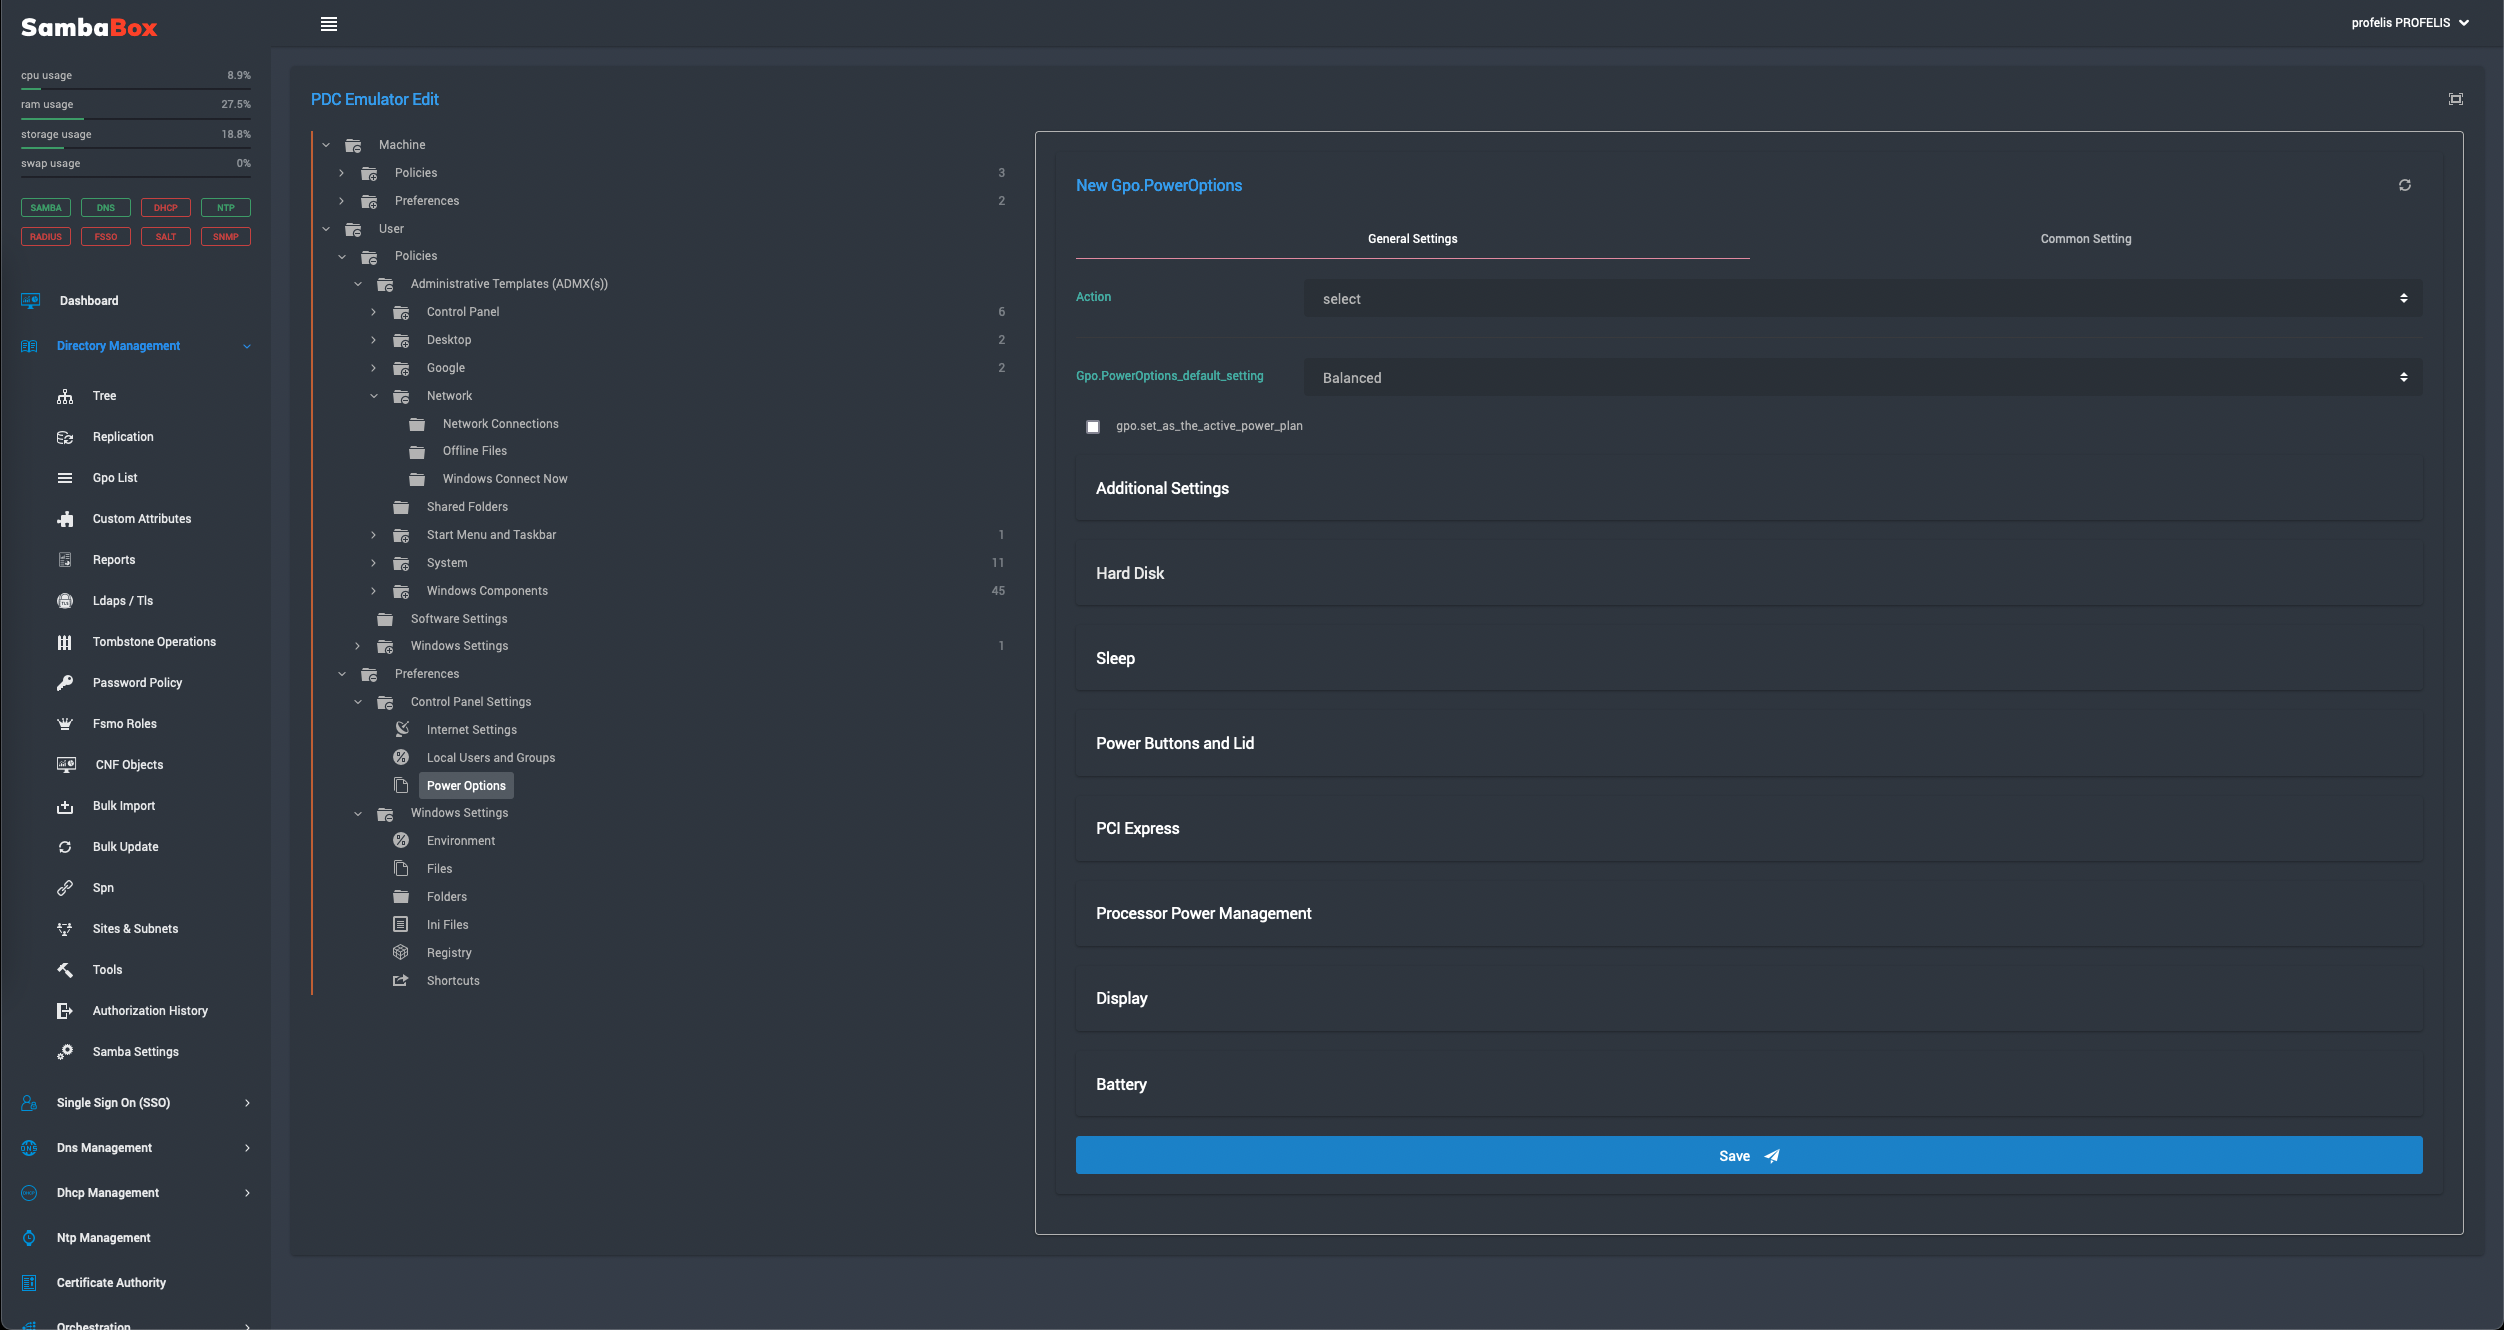Expand Machine Policies node chevron
The height and width of the screenshot is (1330, 2504).
coord(342,173)
